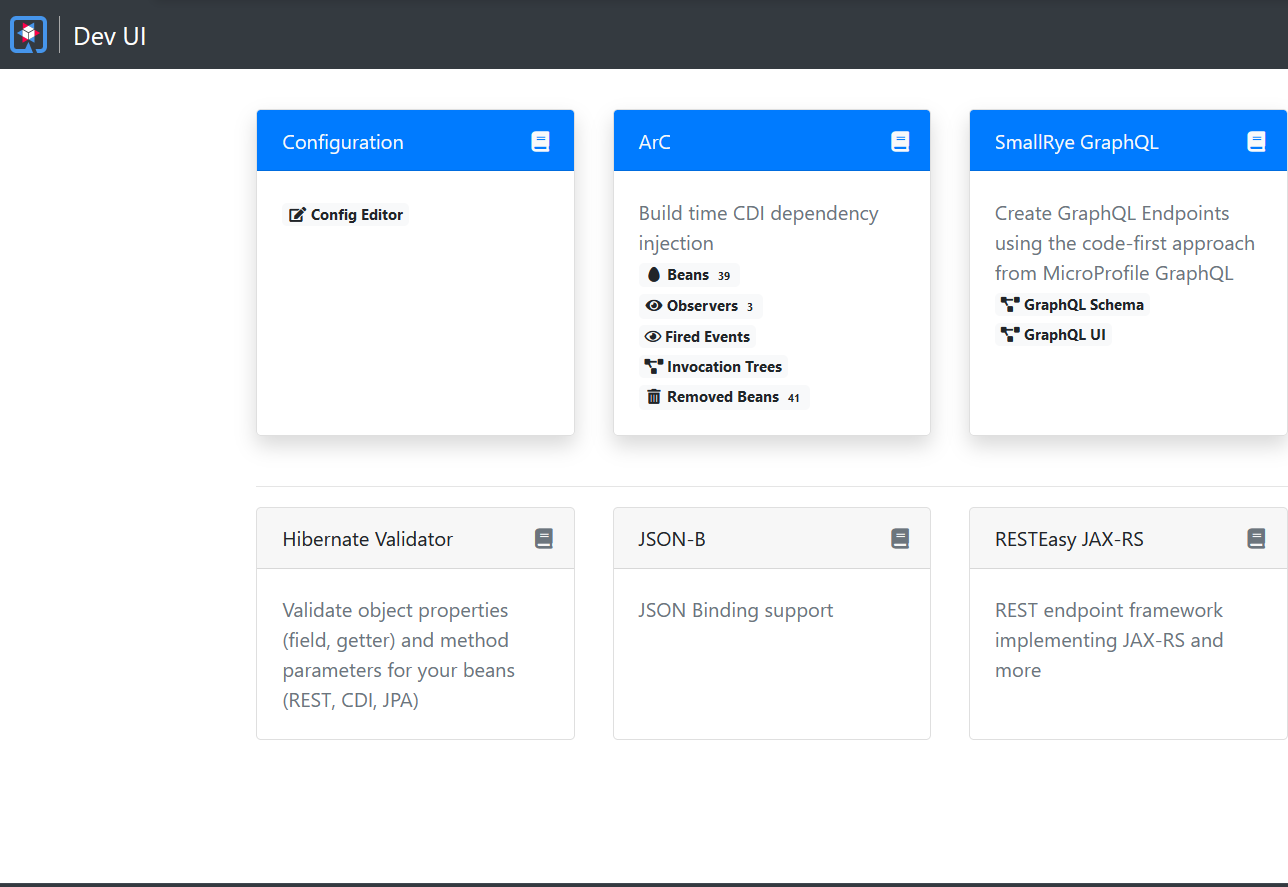Click the Quarkus logo in header

28,35
